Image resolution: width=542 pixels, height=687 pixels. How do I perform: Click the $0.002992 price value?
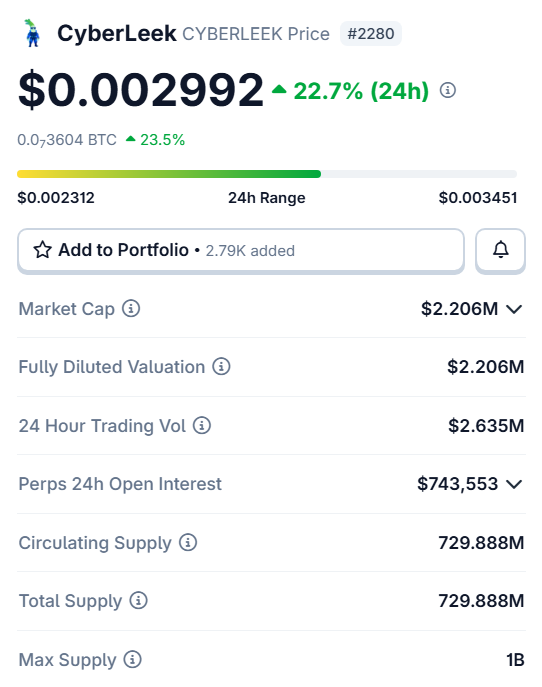tap(141, 90)
